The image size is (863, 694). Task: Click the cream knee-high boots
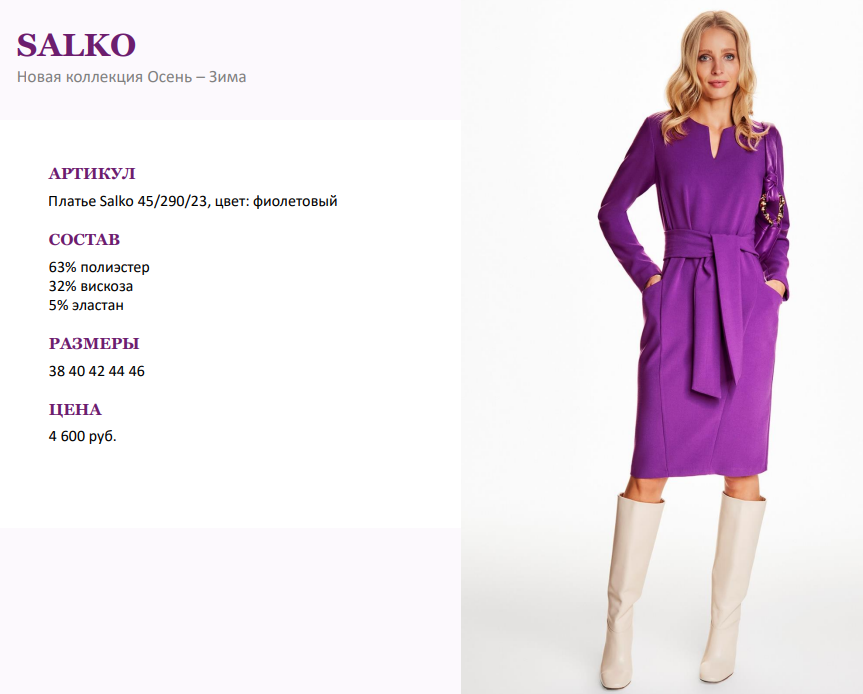pos(682,589)
